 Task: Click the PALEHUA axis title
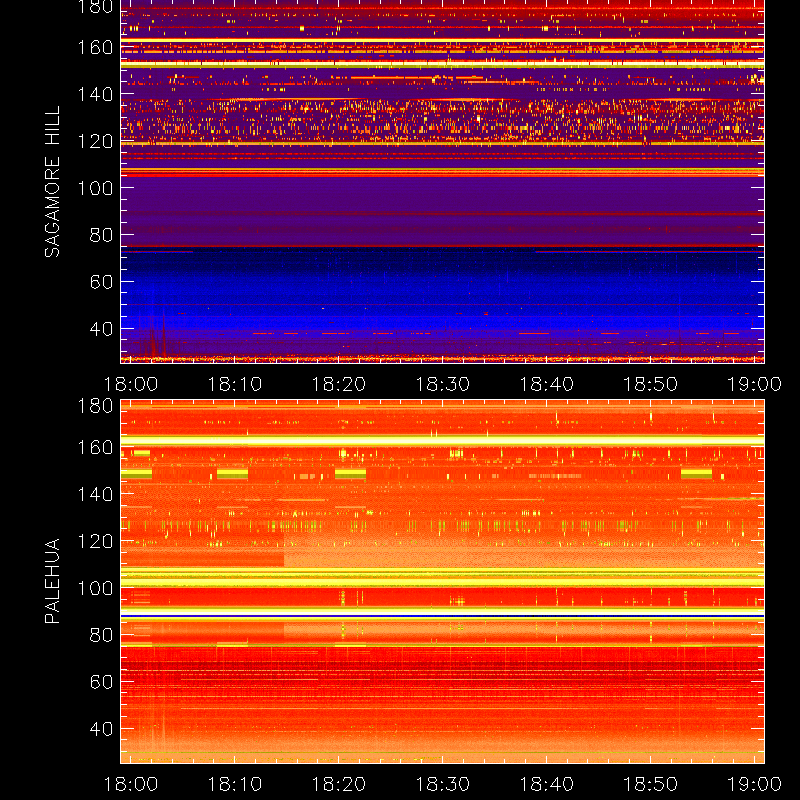[52, 581]
